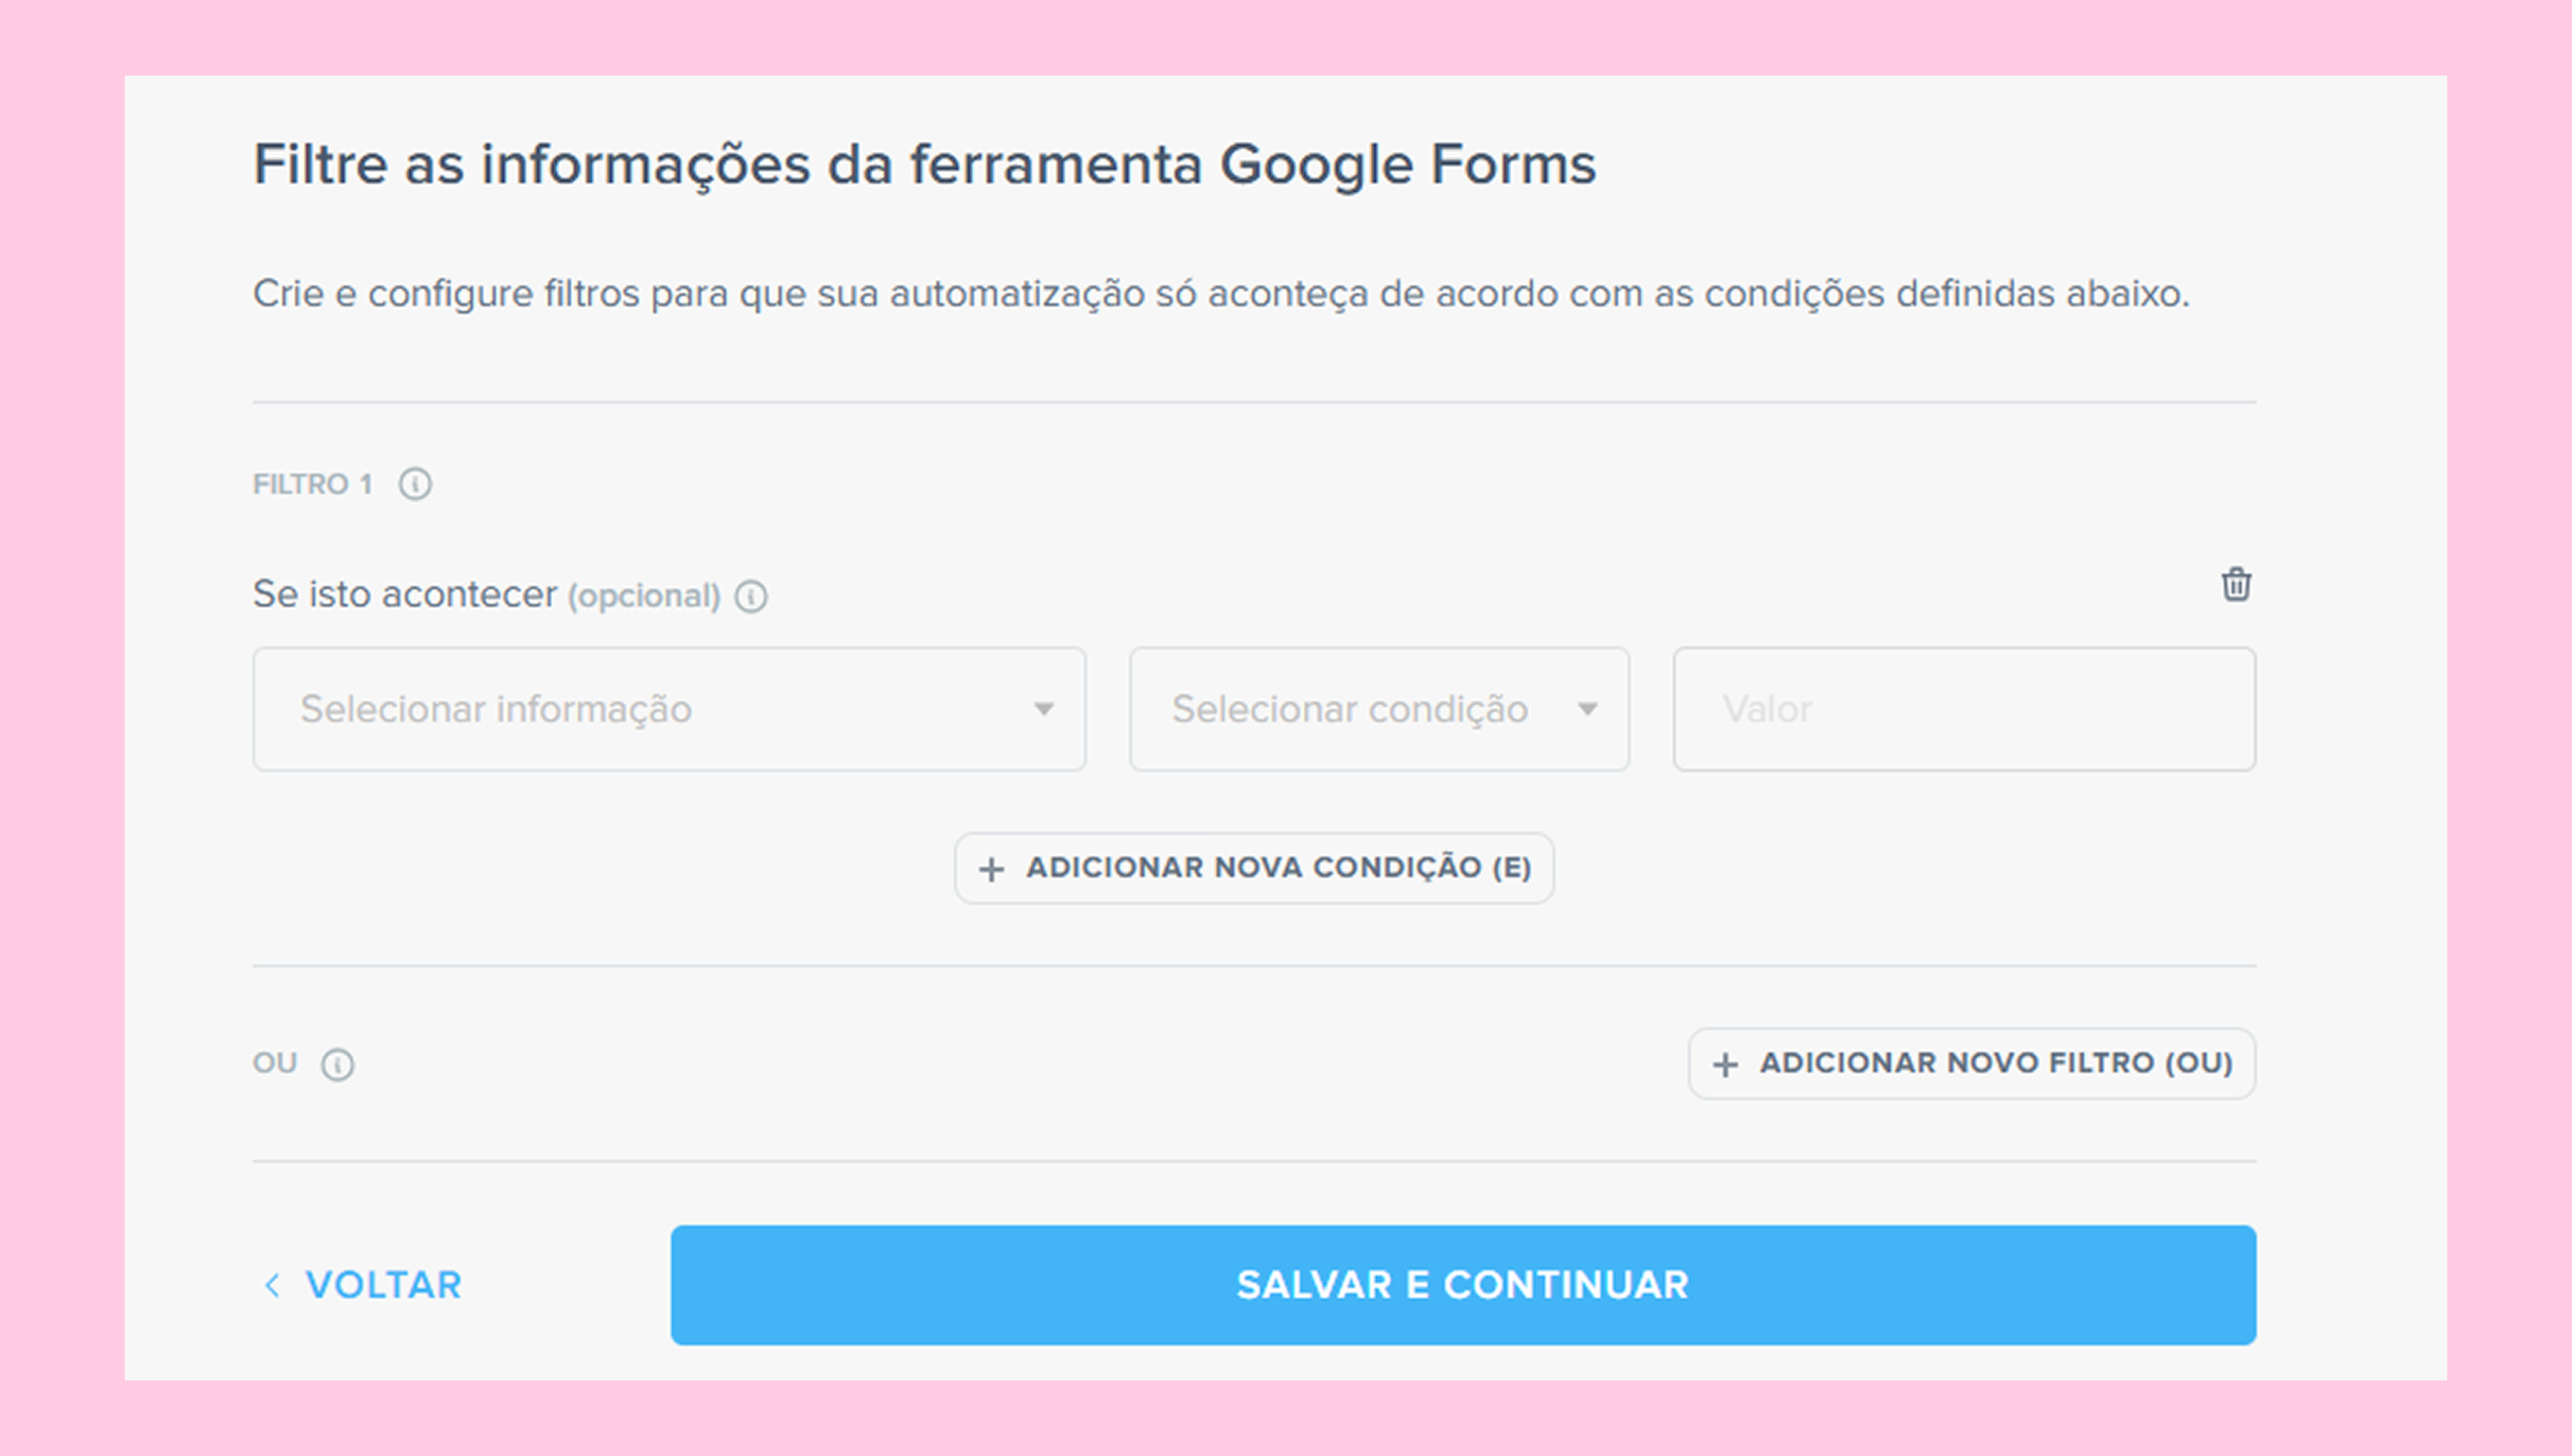Click the back chevron icon beside Voltar
Viewport: 2572px width, 1456px height.
271,1286
